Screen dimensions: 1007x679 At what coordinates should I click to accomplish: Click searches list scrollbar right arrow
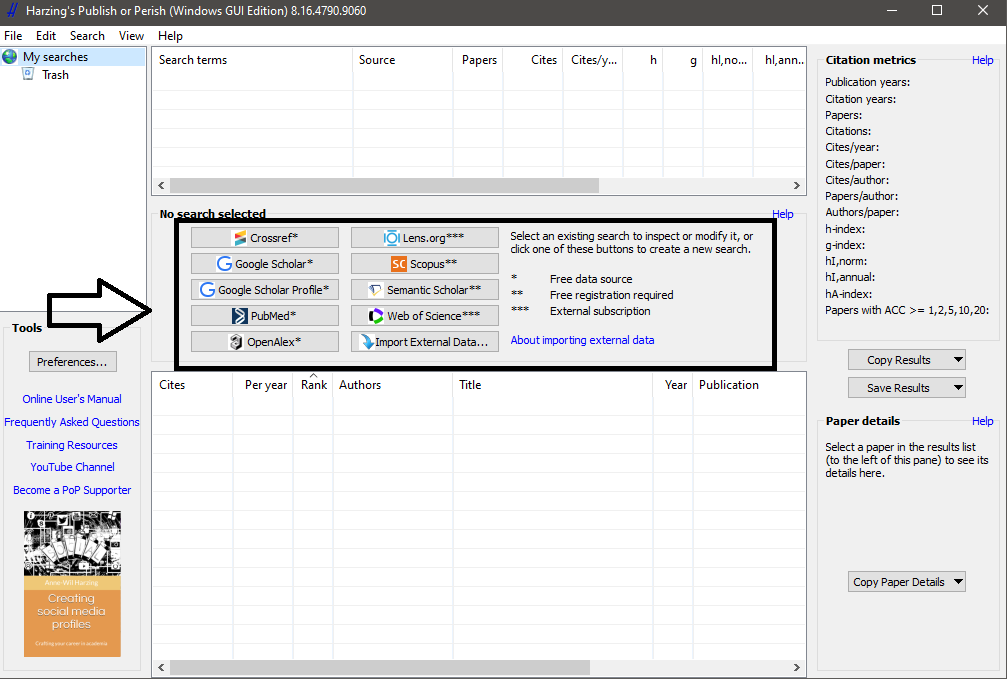(x=797, y=186)
